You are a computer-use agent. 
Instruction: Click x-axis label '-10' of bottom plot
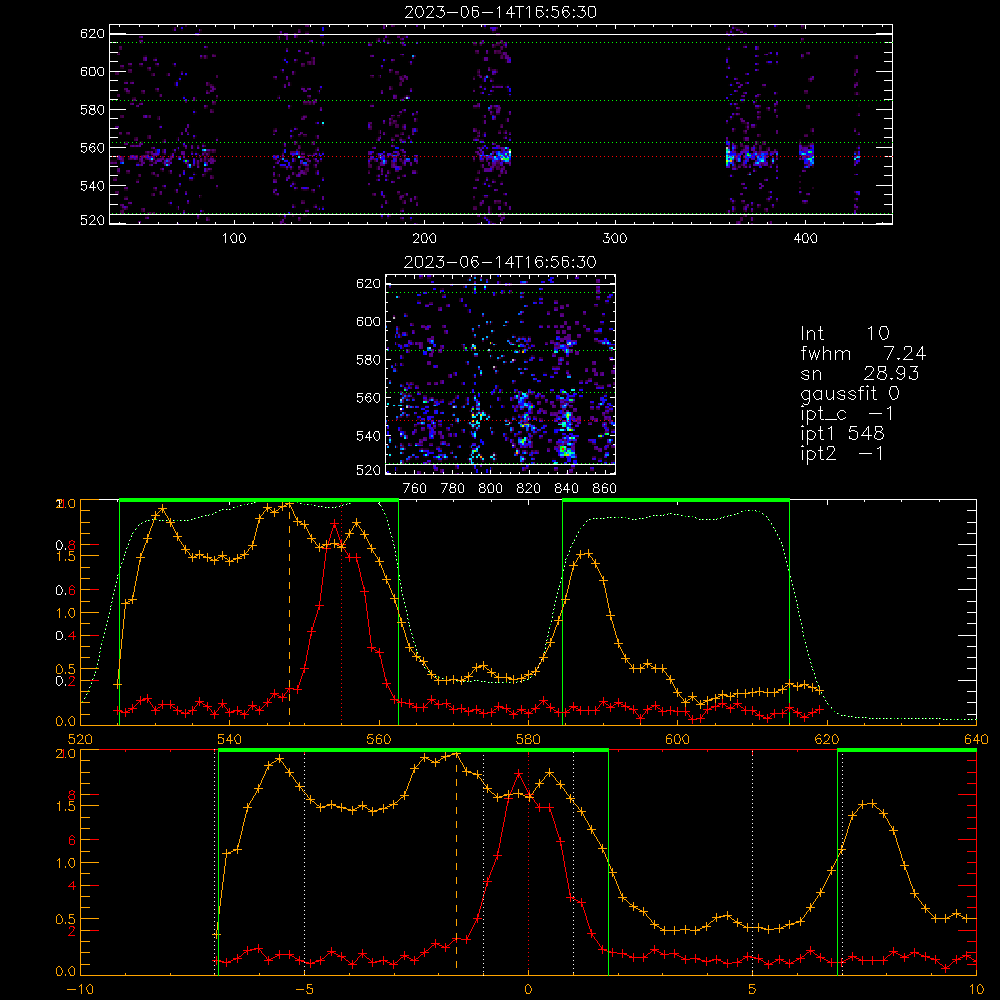click(x=80, y=990)
